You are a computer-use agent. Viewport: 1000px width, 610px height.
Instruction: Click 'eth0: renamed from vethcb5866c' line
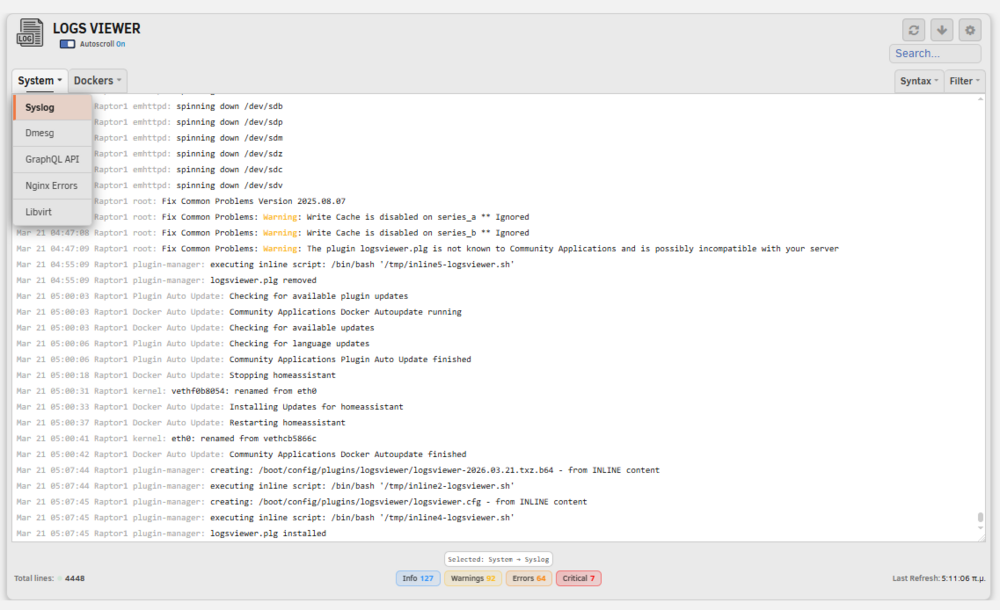tap(166, 438)
